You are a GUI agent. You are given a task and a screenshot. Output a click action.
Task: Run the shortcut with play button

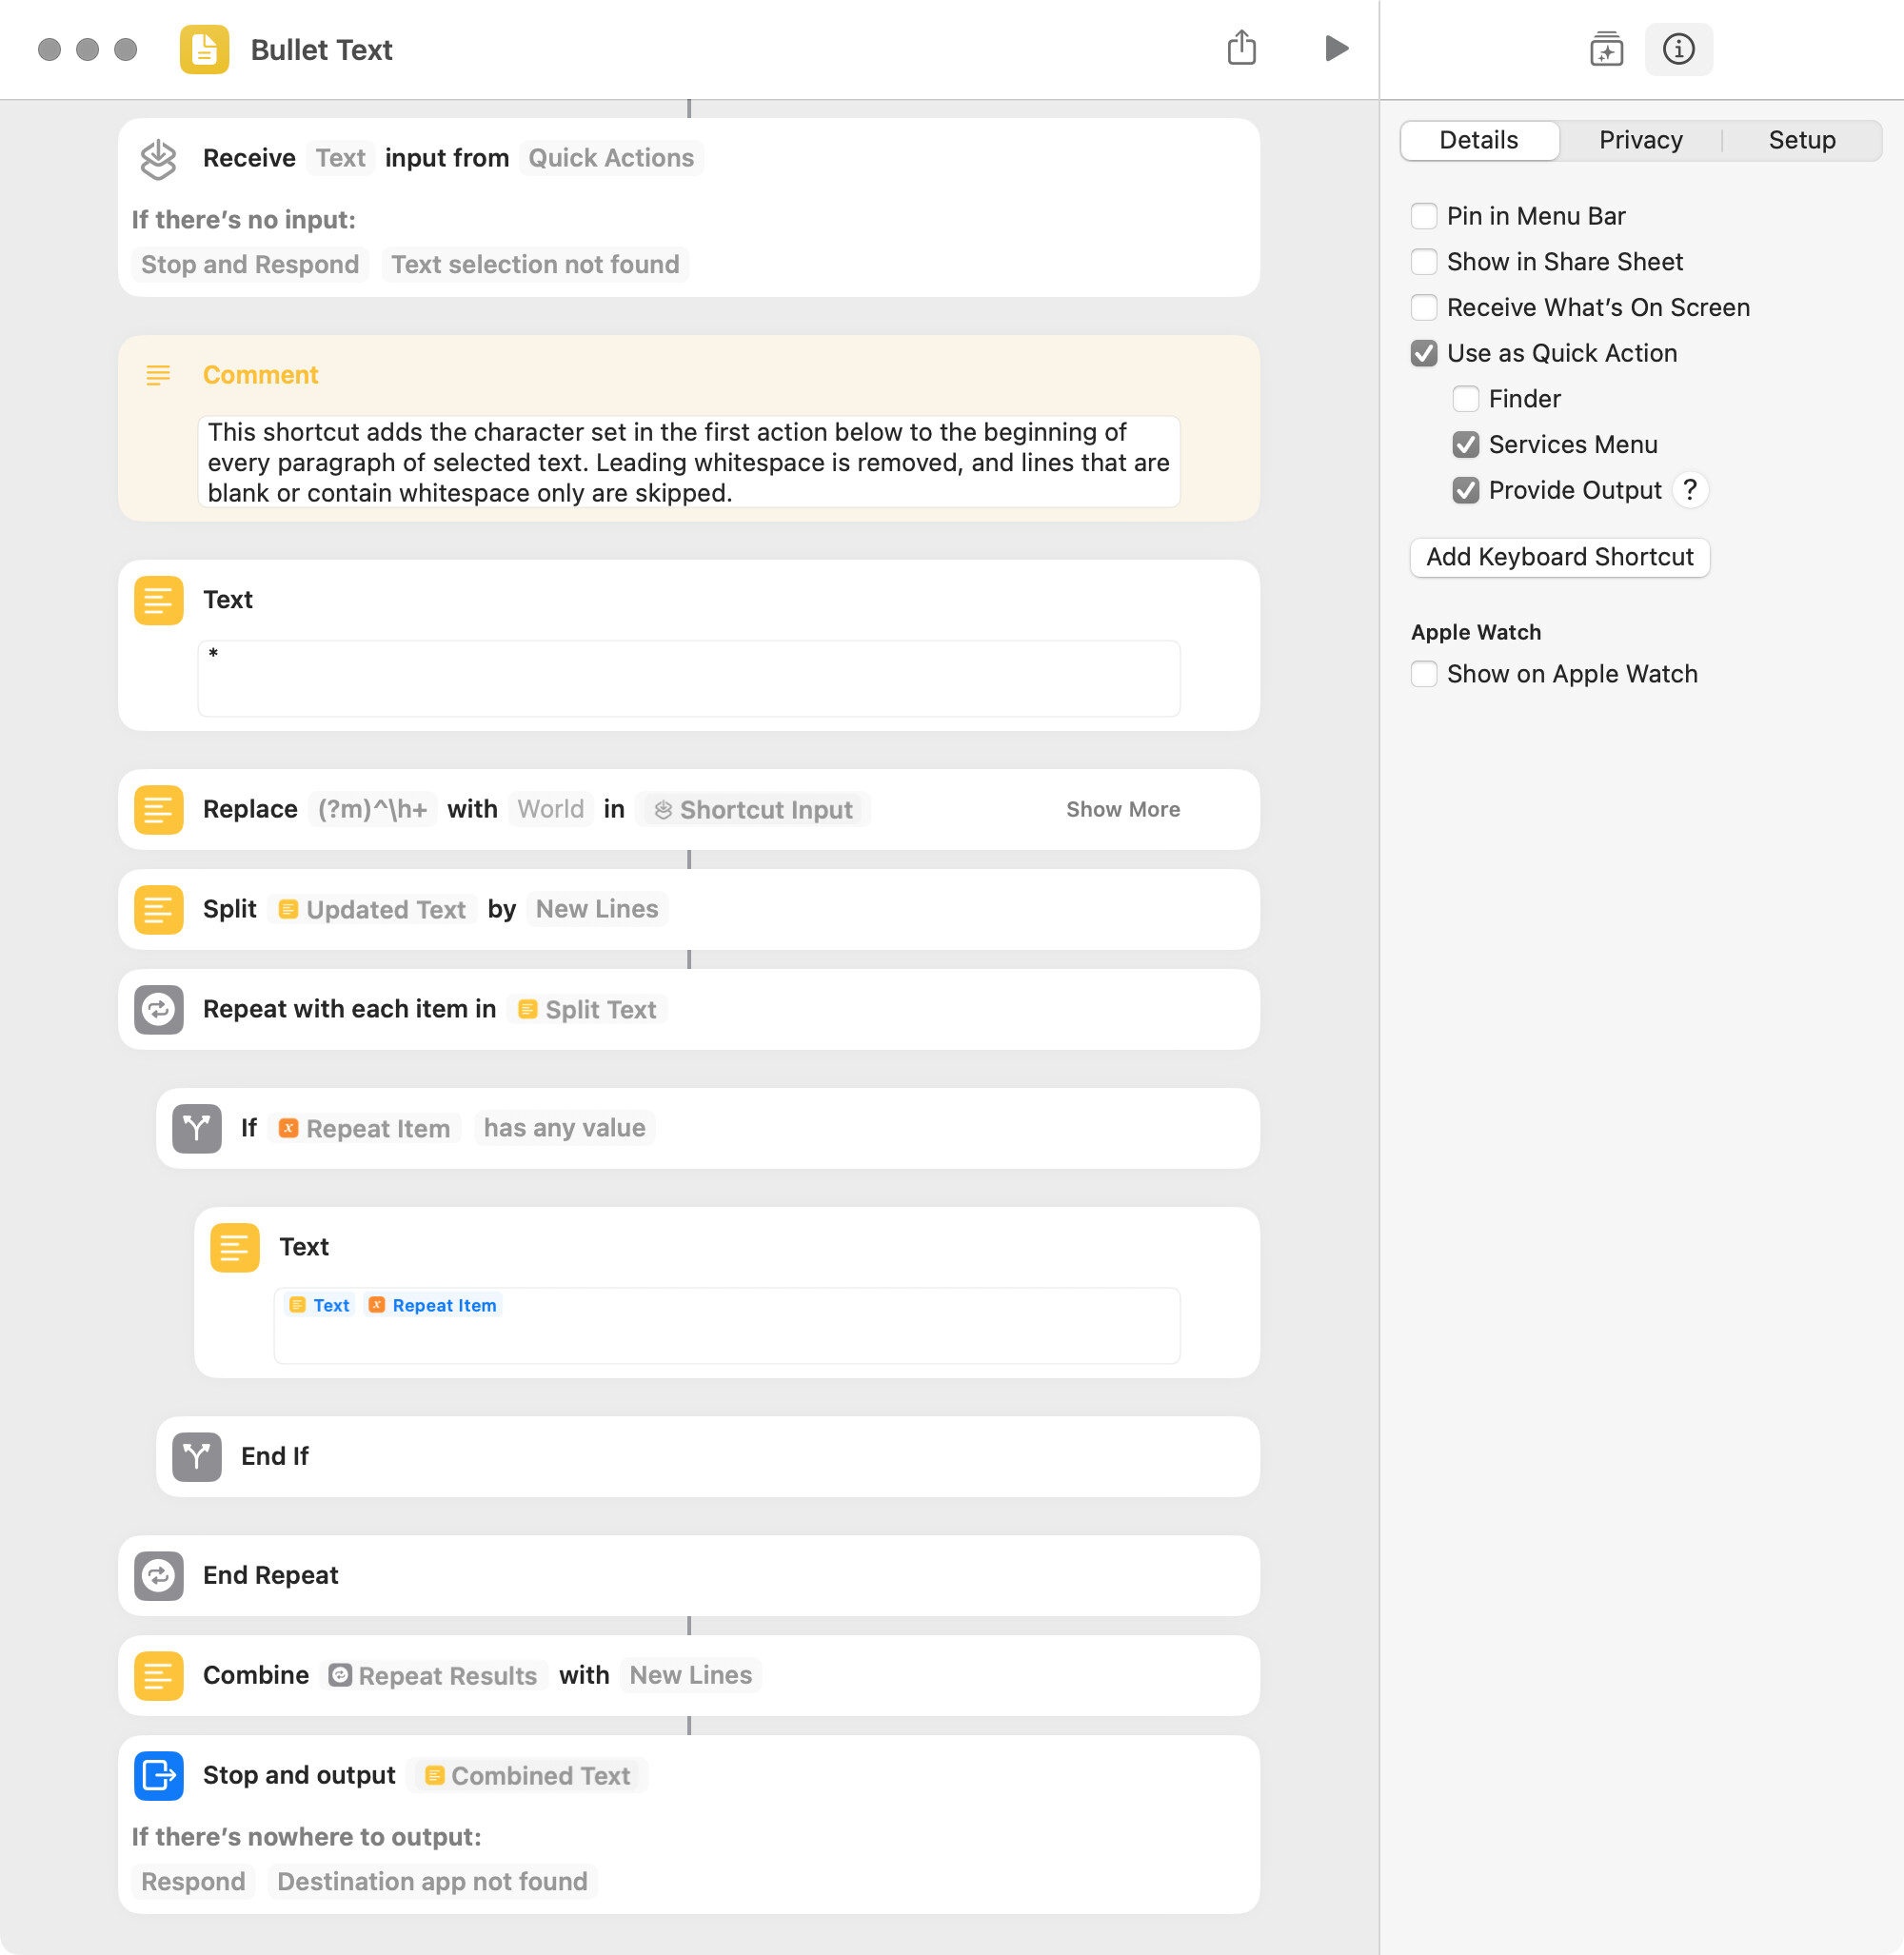click(x=1336, y=48)
